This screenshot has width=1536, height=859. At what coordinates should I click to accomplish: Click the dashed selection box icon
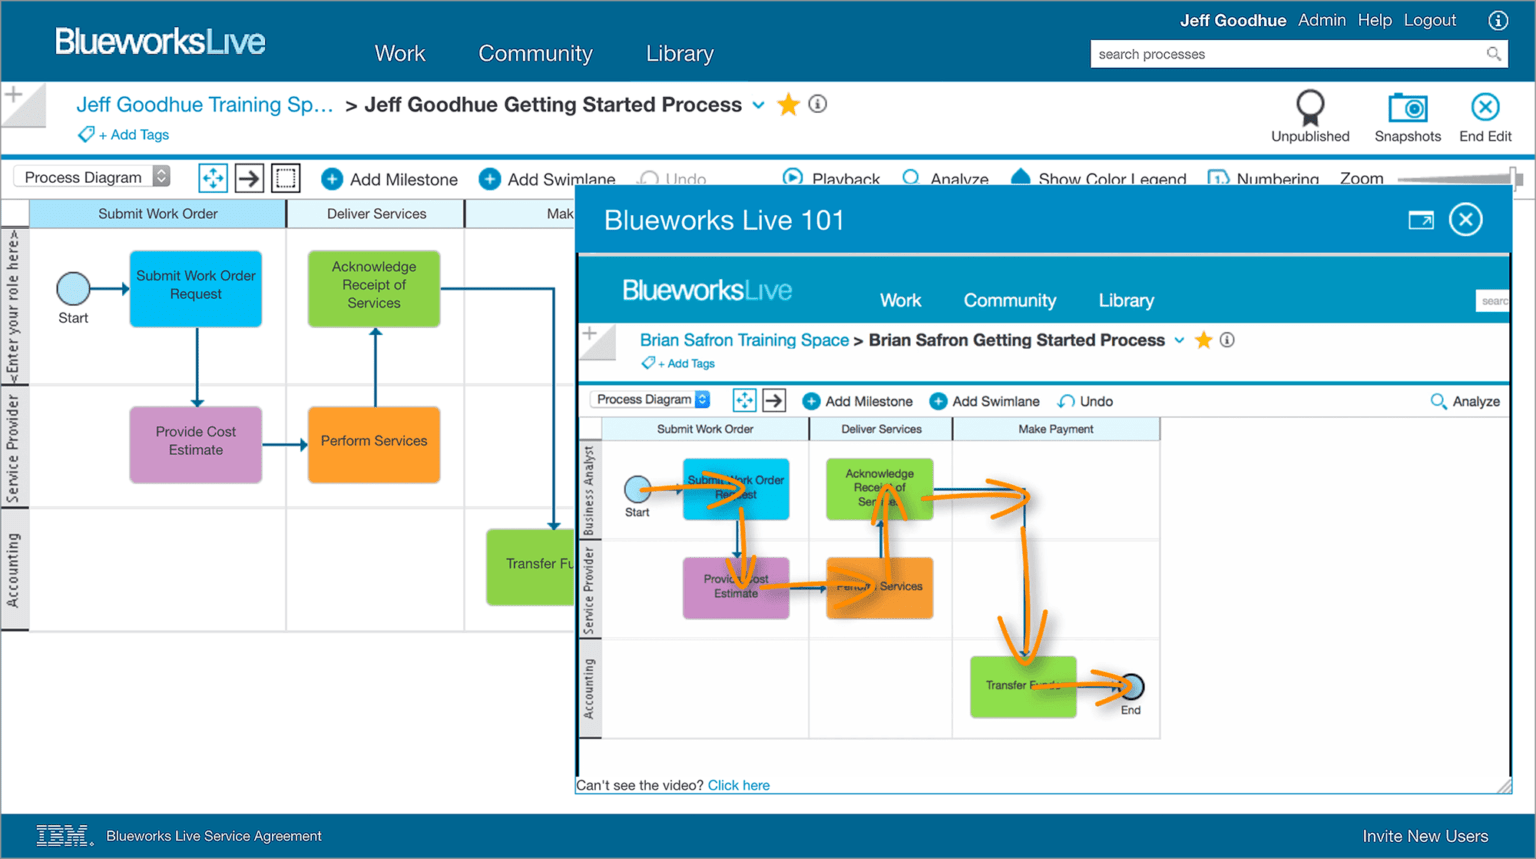click(x=286, y=178)
